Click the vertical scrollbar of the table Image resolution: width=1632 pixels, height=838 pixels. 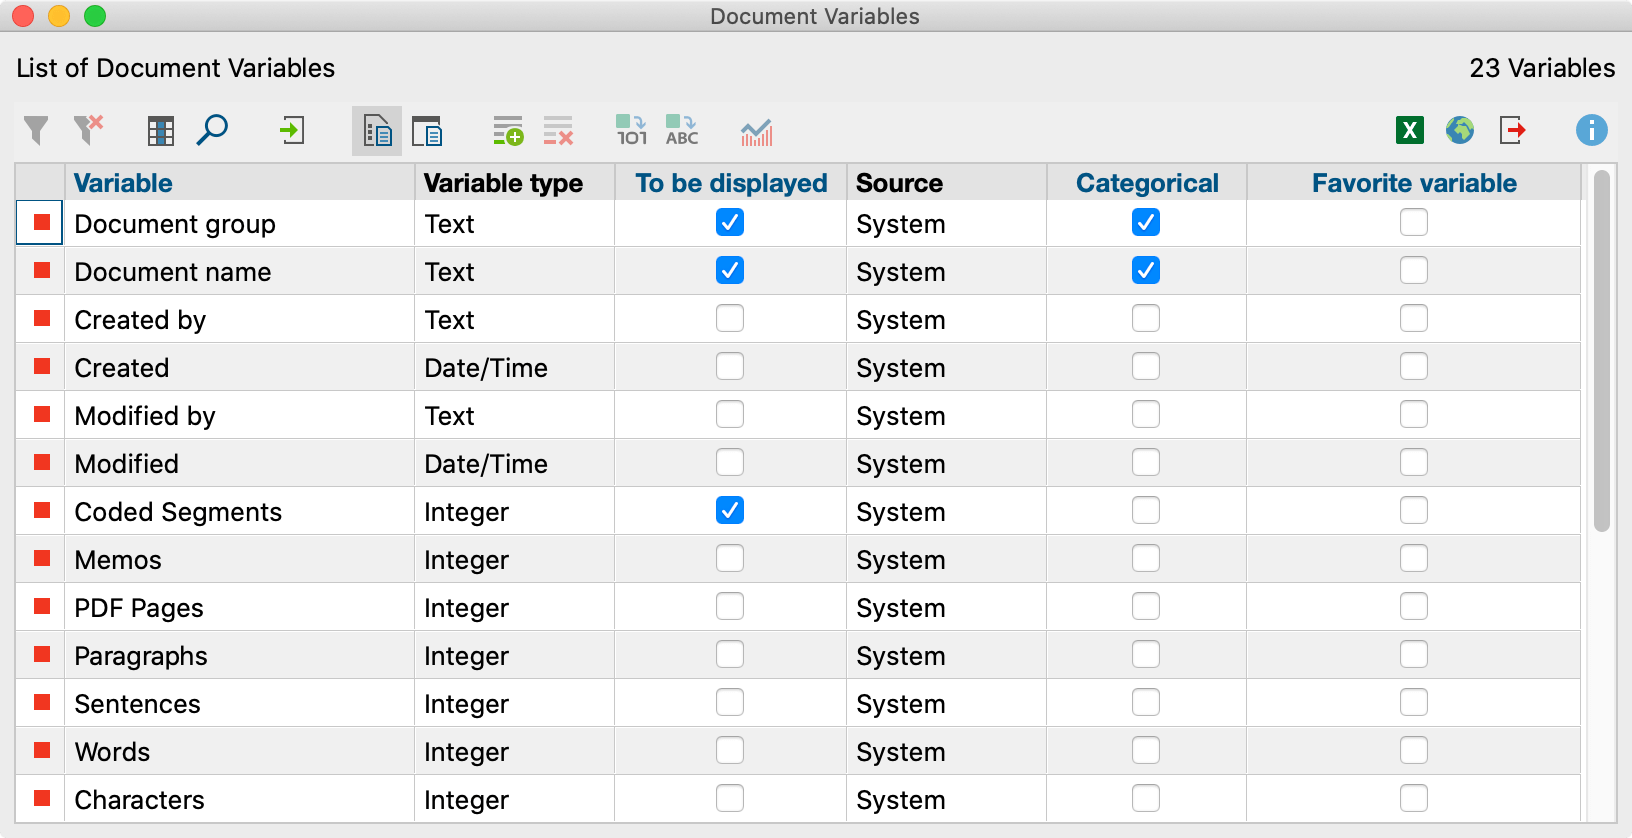click(x=1602, y=350)
